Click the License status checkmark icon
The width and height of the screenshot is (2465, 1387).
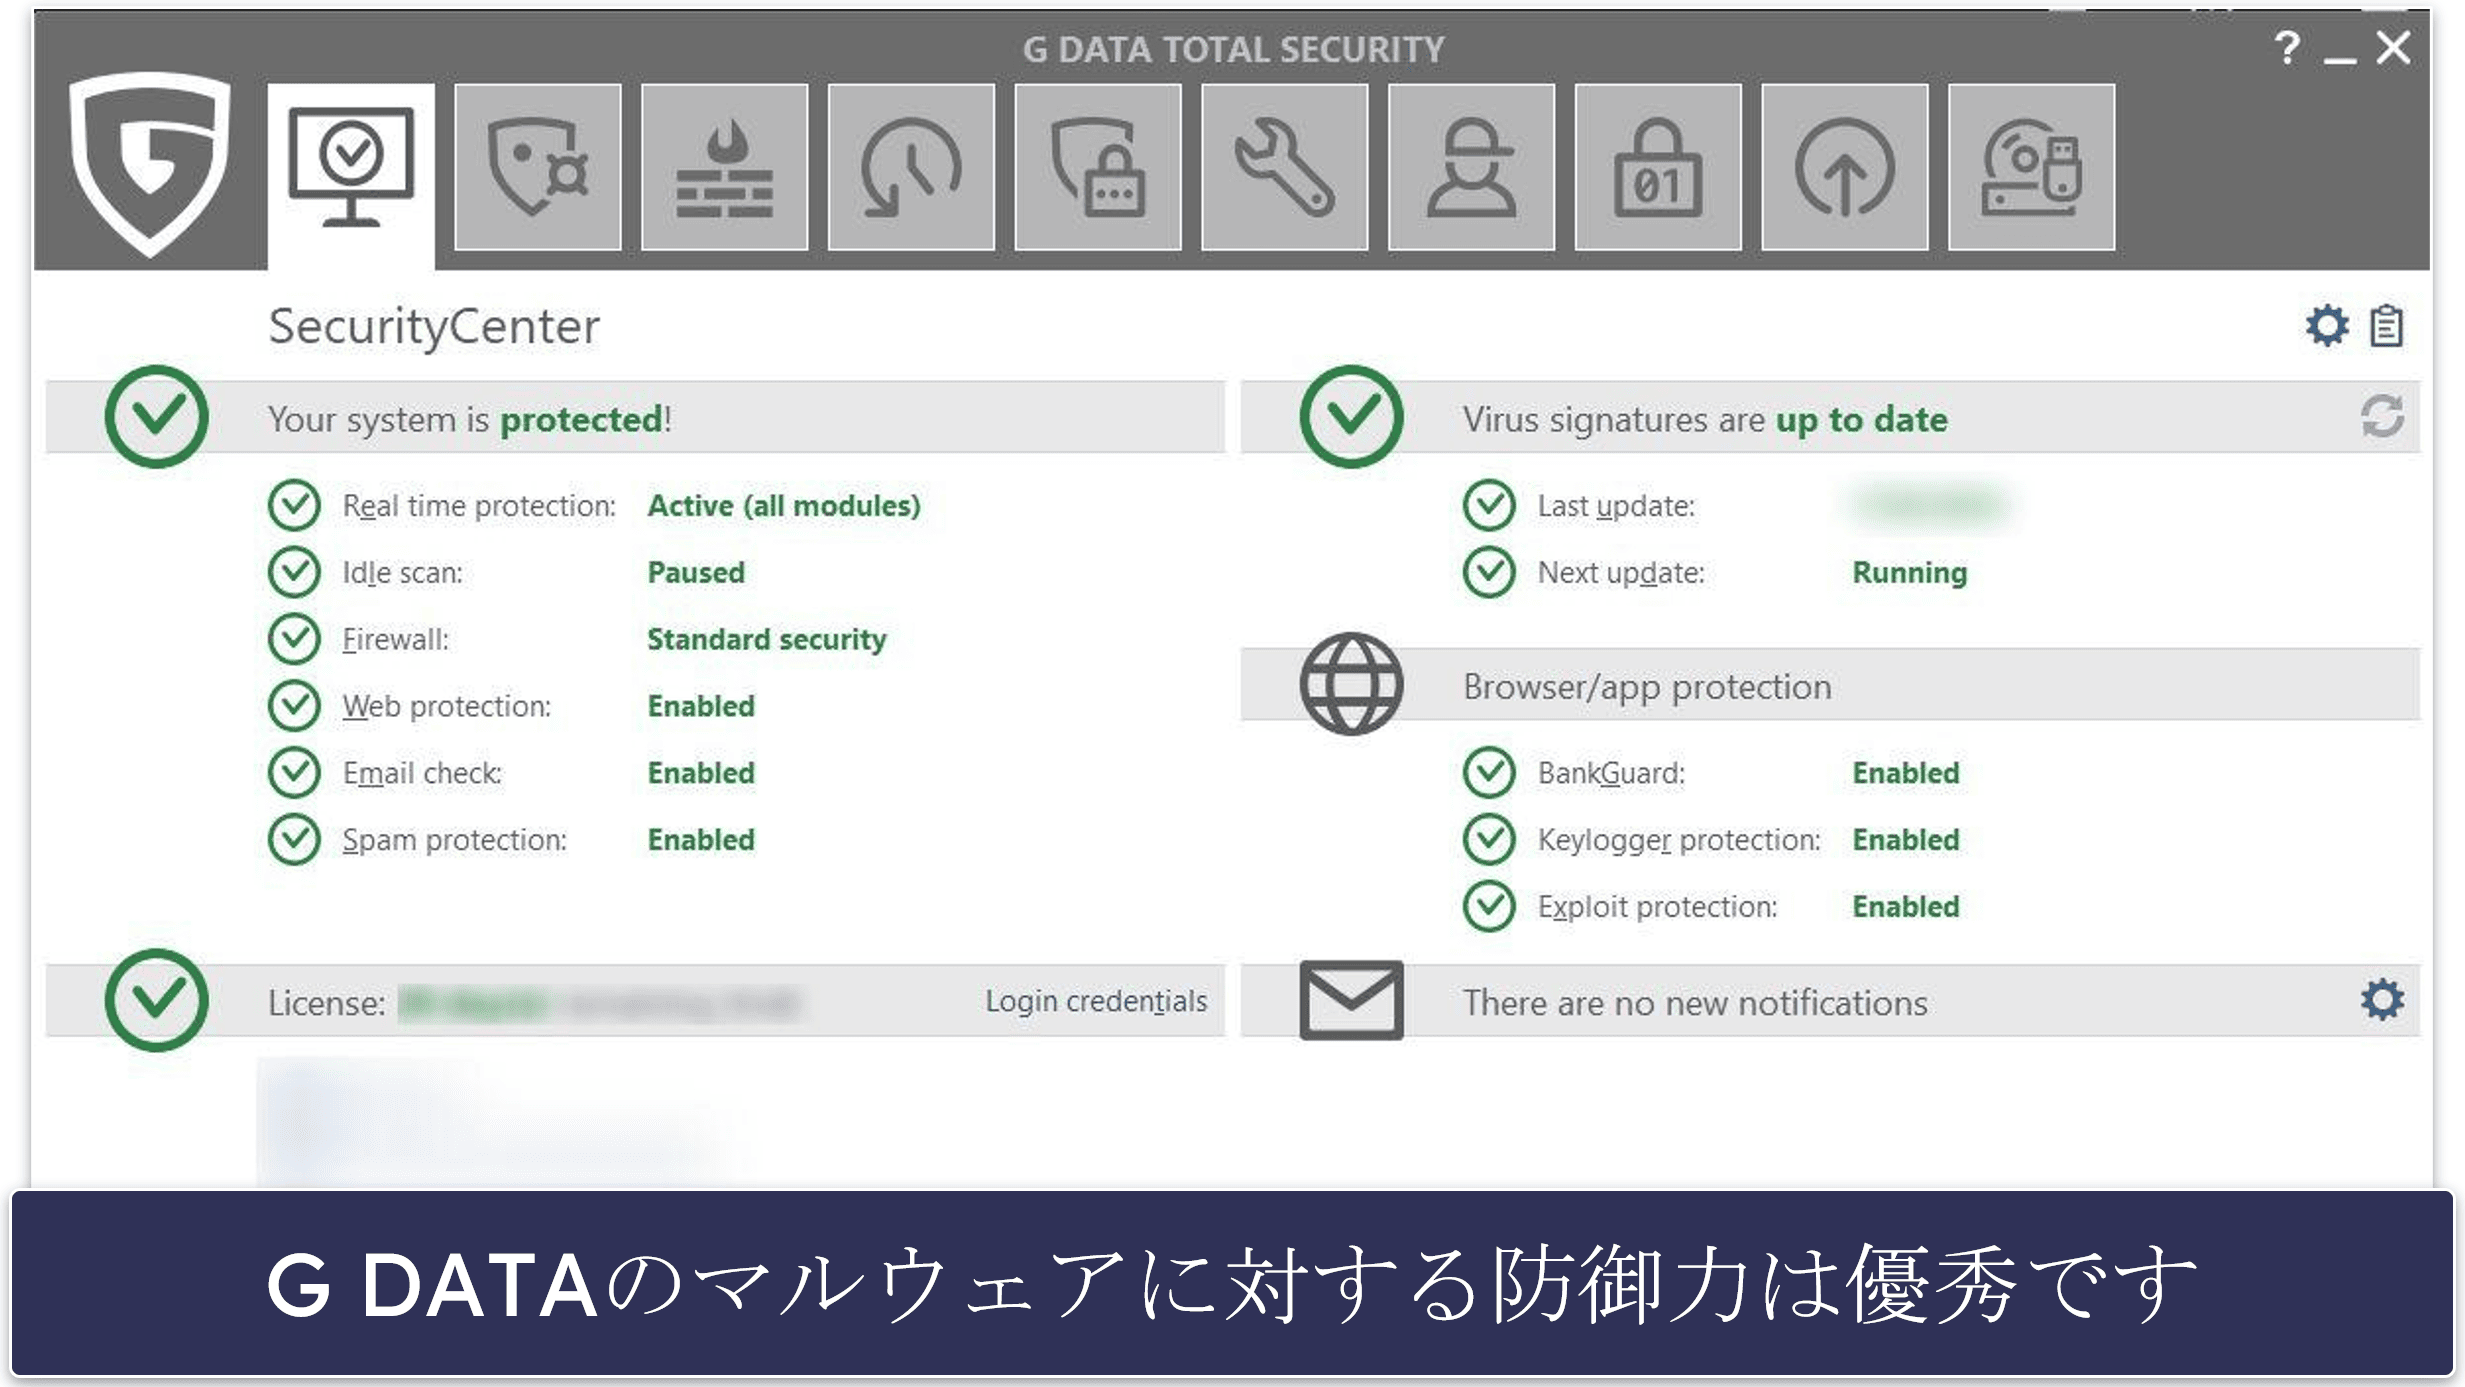tap(157, 1000)
